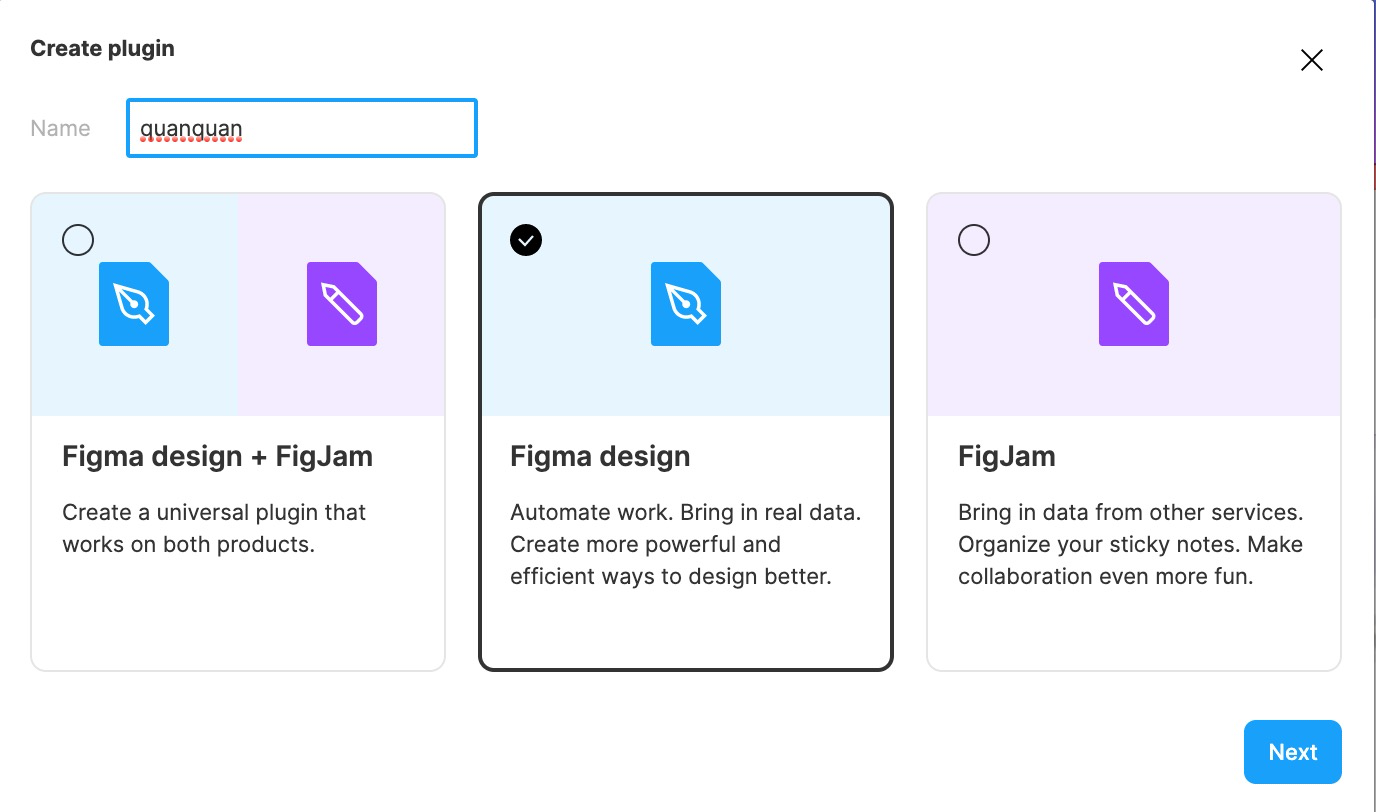The height and width of the screenshot is (812, 1376).
Task: Click the "FigJam" card heading
Action: pos(1006,456)
